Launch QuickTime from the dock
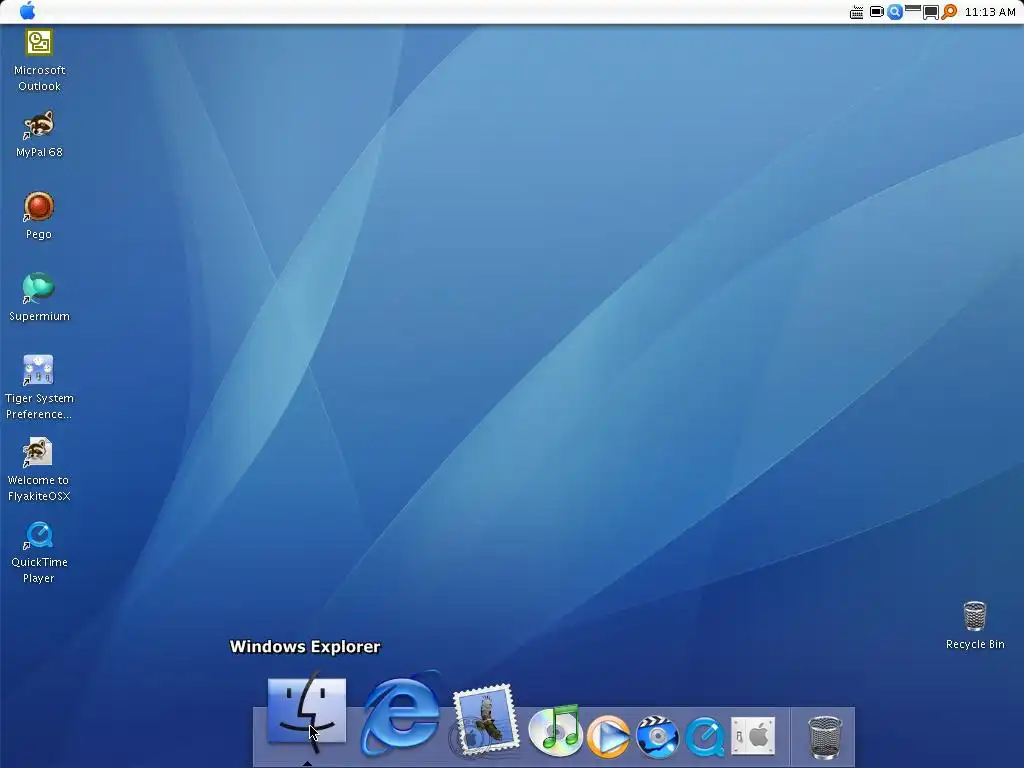1024x768 pixels. [x=705, y=737]
